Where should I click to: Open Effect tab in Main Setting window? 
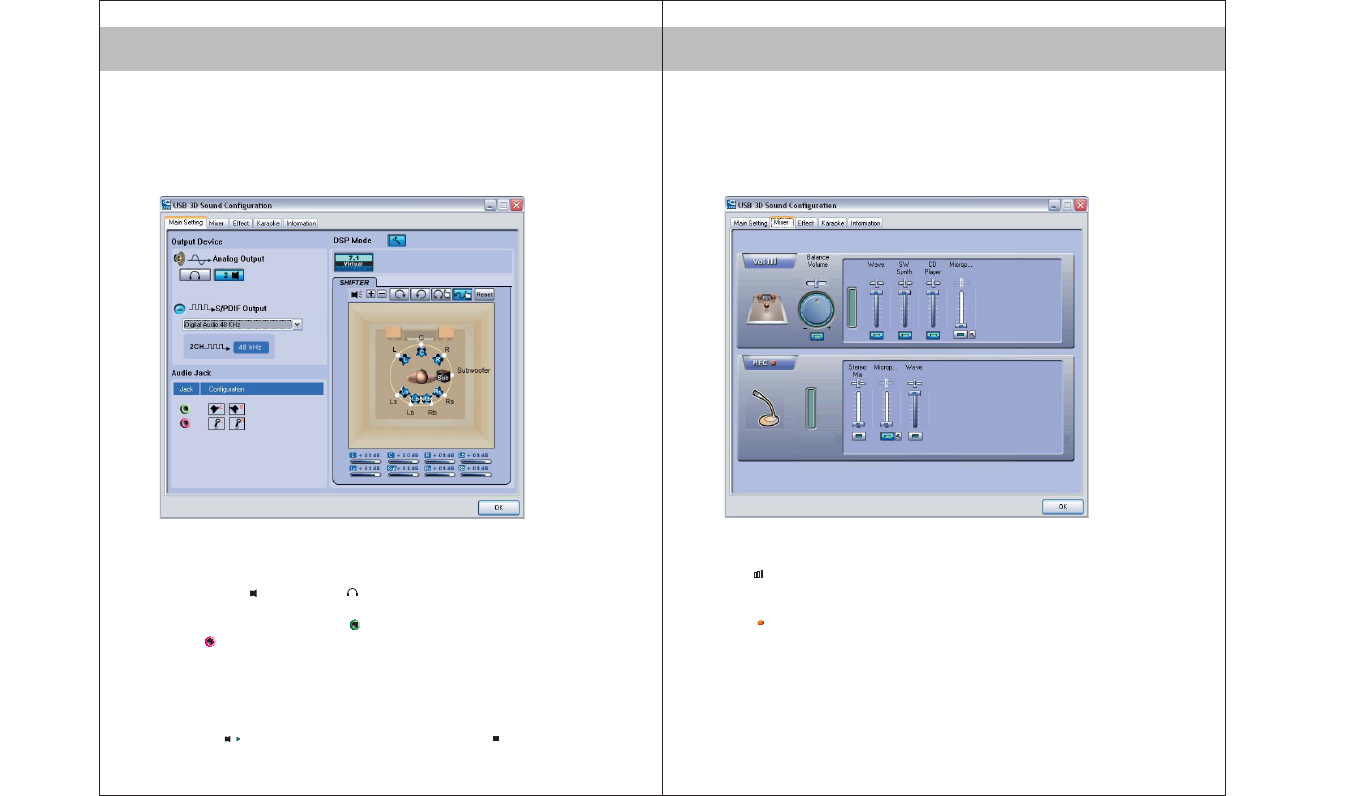(x=241, y=223)
